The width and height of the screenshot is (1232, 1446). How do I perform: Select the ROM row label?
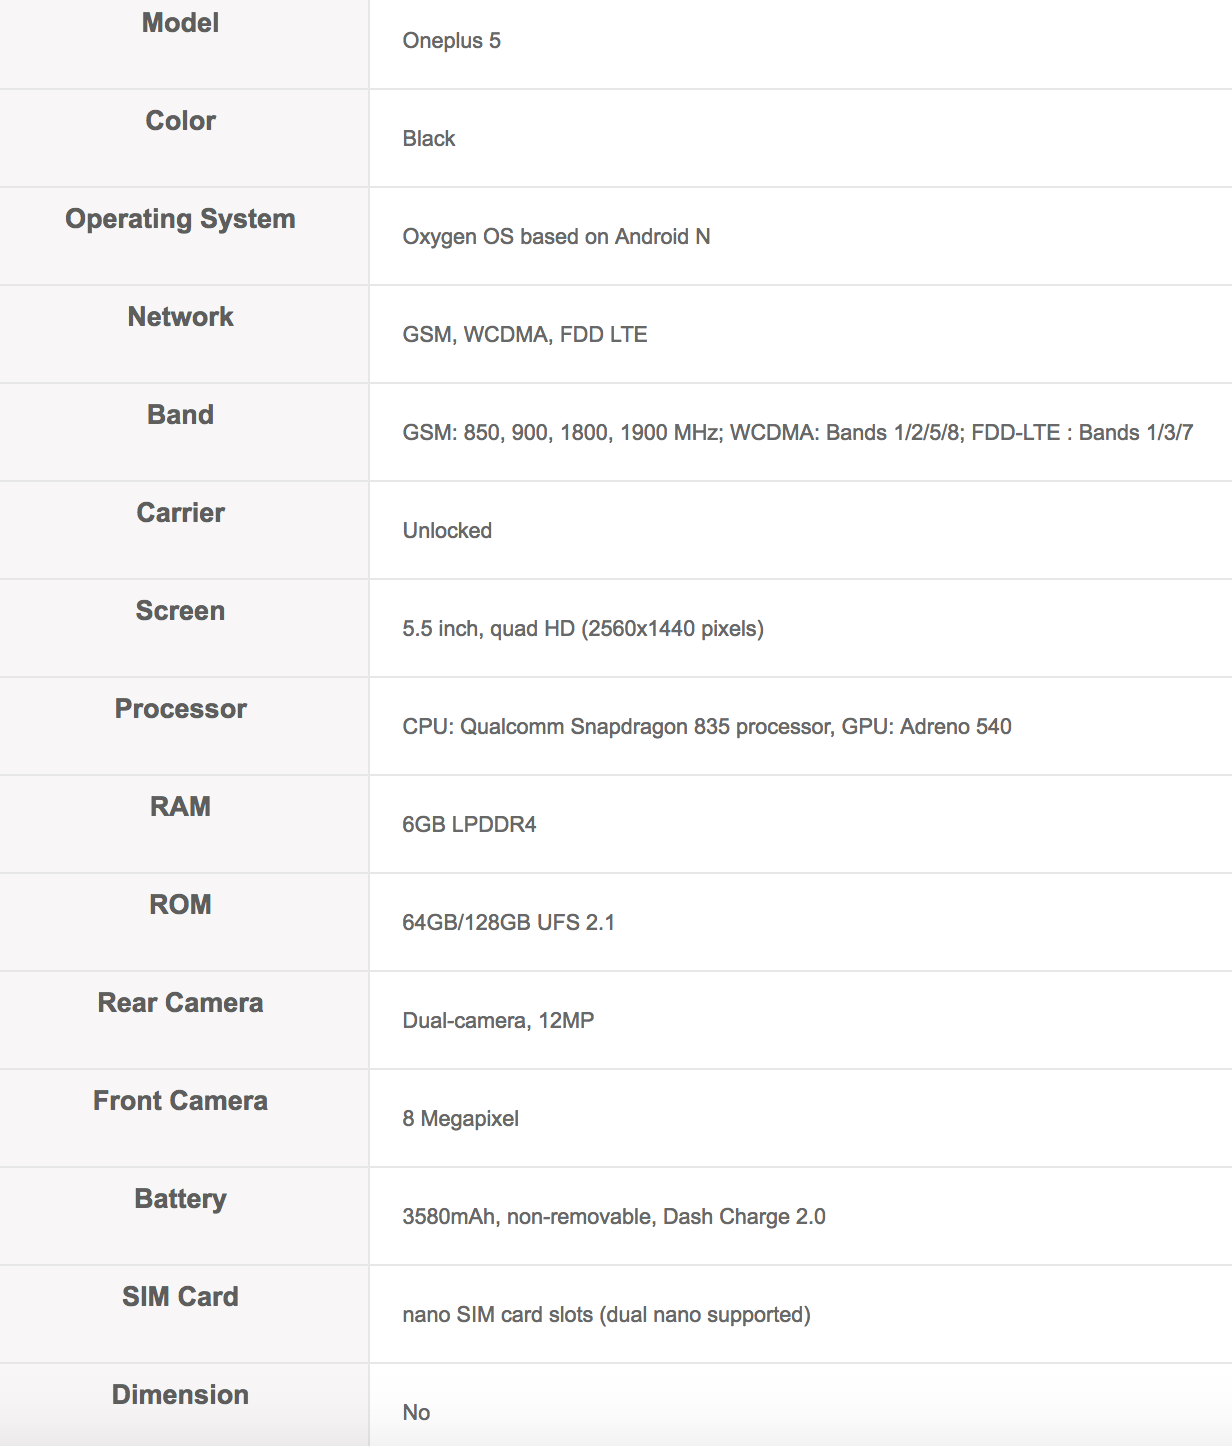click(x=180, y=905)
